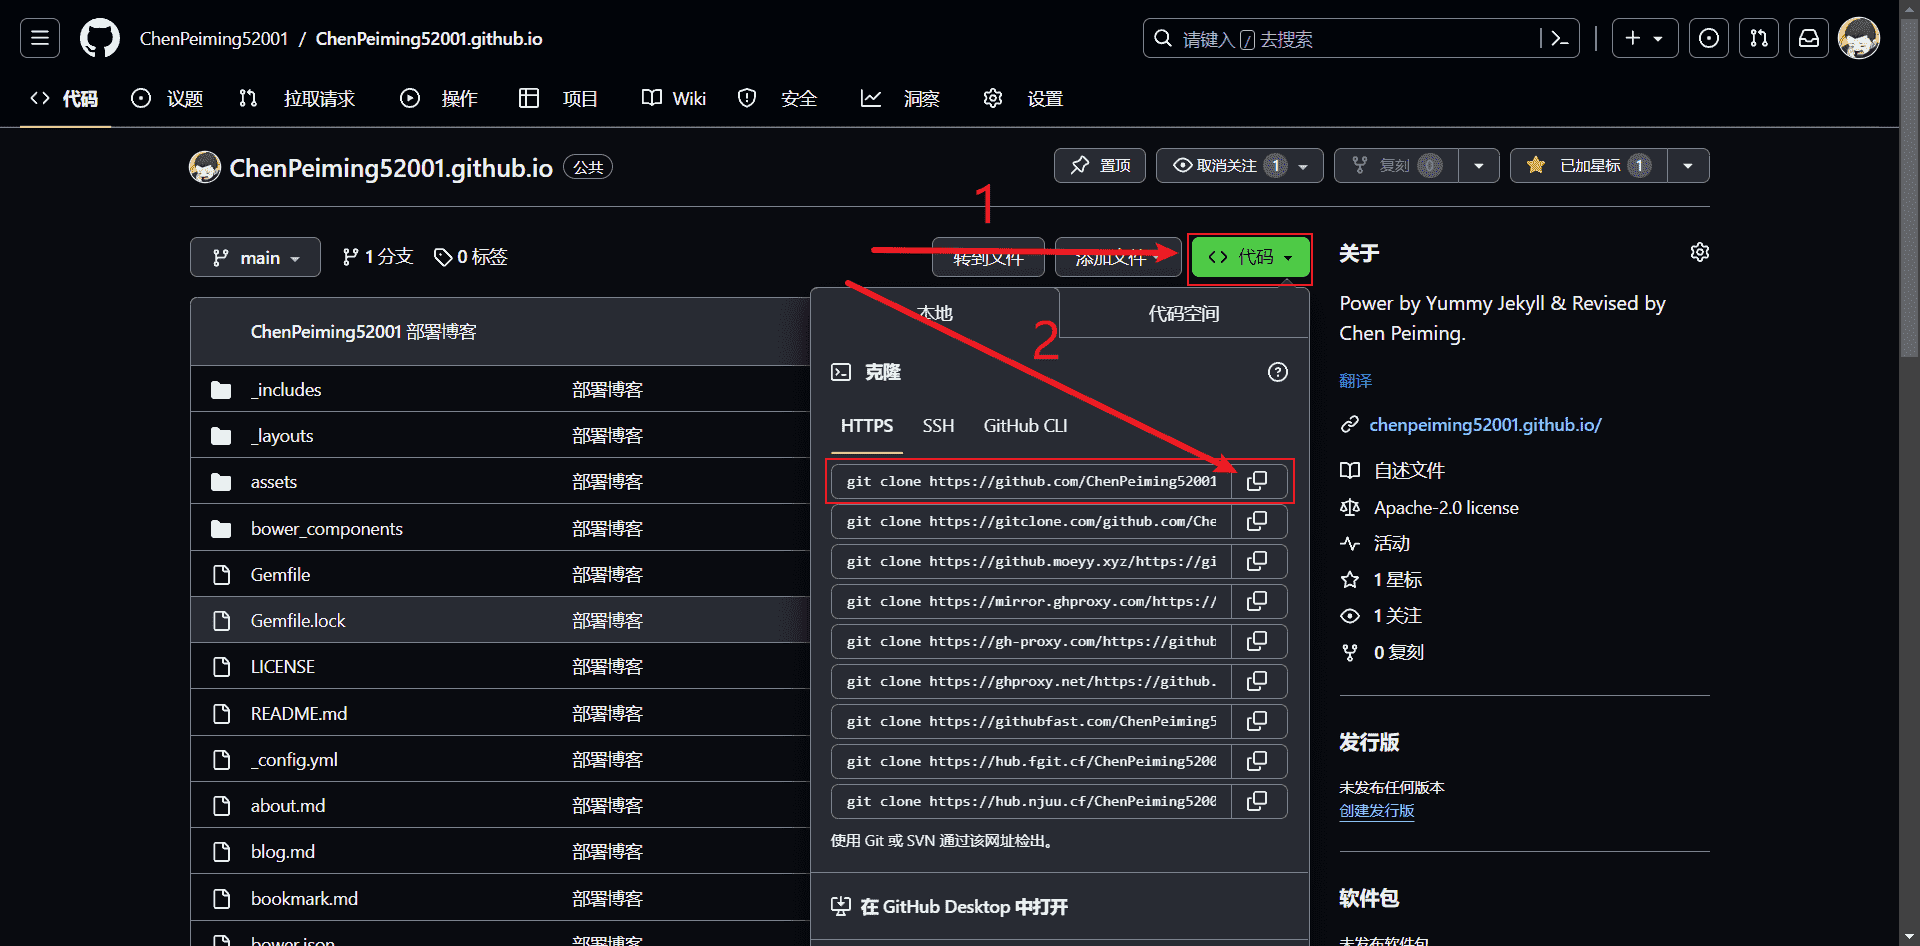Switch to the GitHub CLI clone tab
The image size is (1920, 946).
[x=1025, y=426]
